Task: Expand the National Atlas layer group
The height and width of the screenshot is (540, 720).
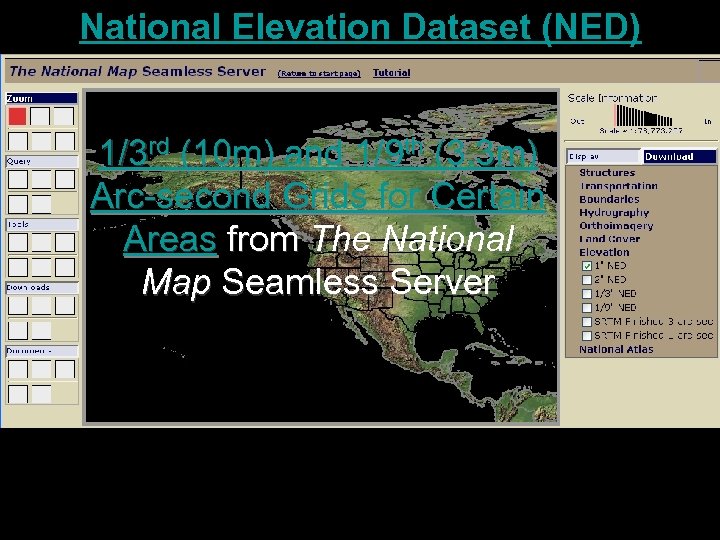Action: pyautogui.click(x=616, y=349)
